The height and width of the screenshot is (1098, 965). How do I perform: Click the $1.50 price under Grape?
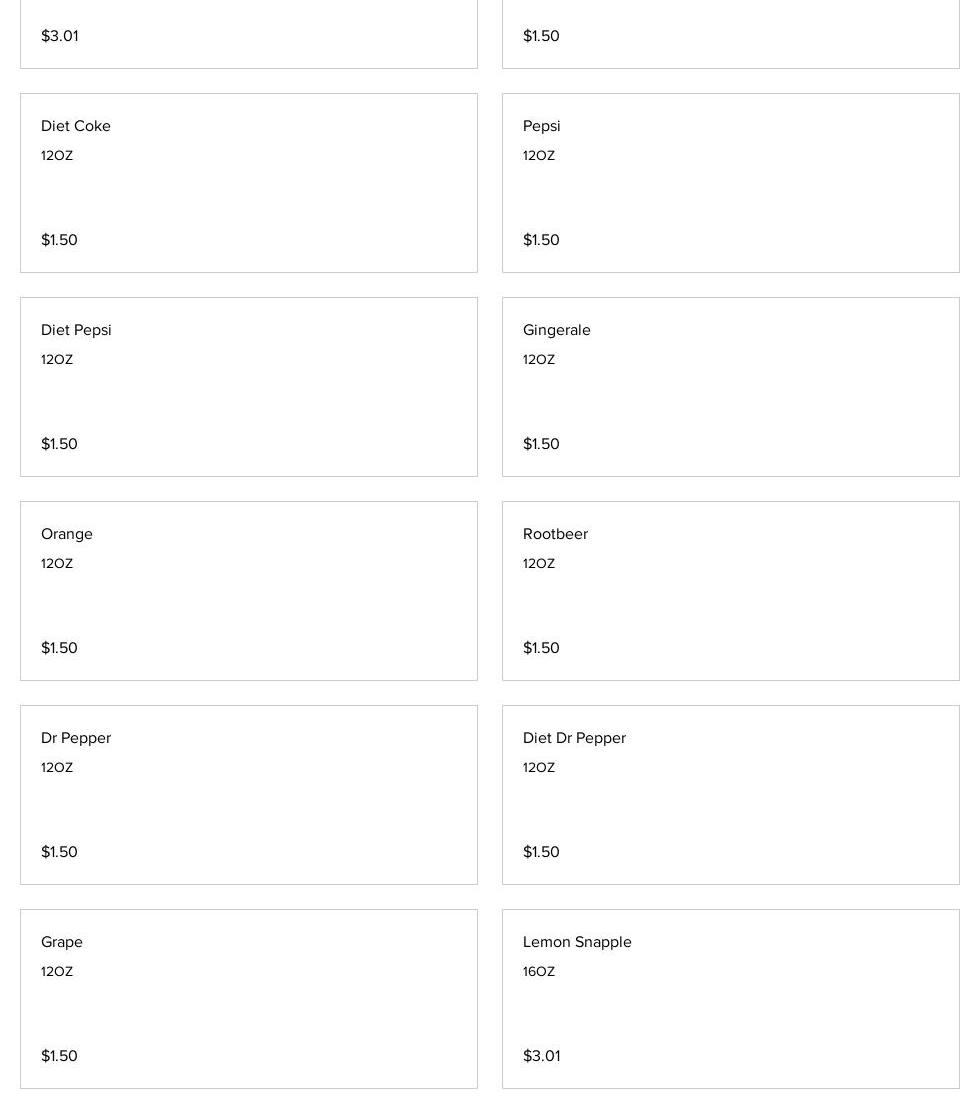click(x=59, y=1056)
